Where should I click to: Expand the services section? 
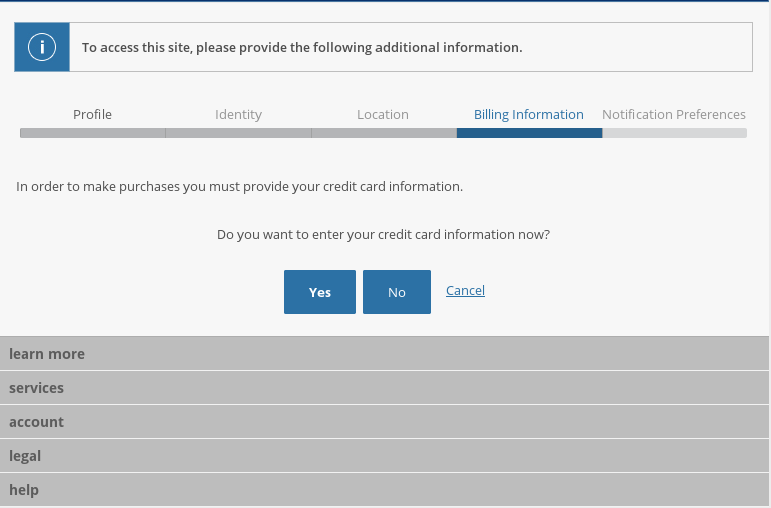(x=384, y=388)
